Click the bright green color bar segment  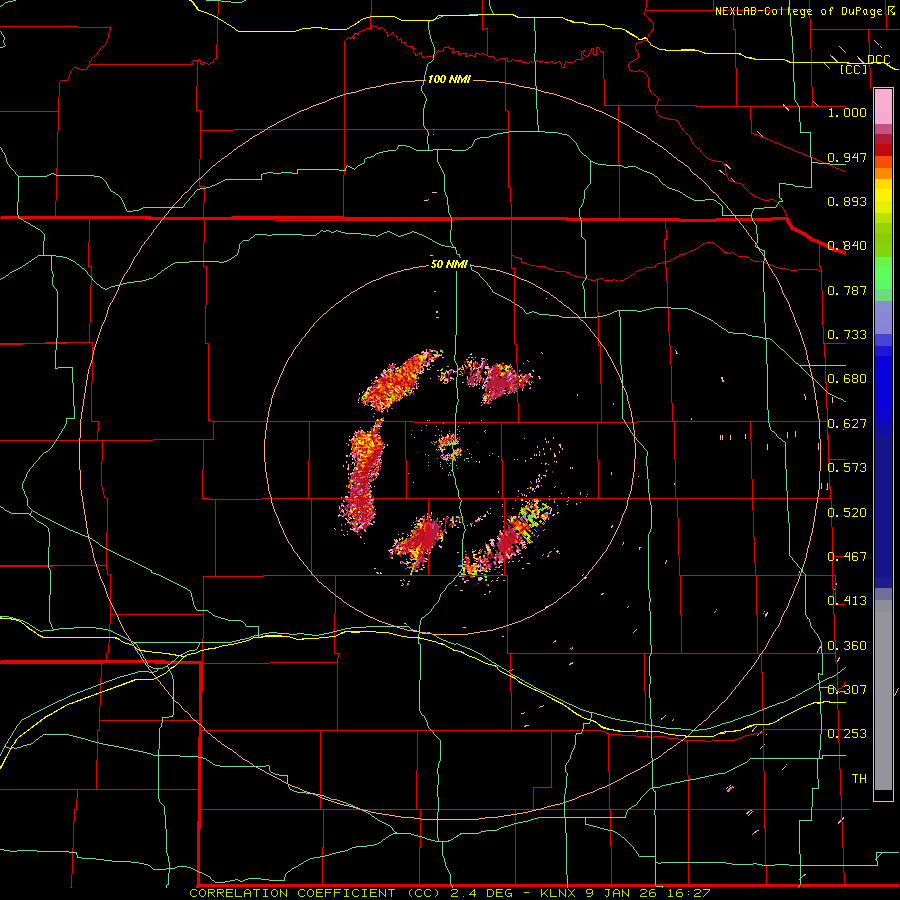coord(883,273)
